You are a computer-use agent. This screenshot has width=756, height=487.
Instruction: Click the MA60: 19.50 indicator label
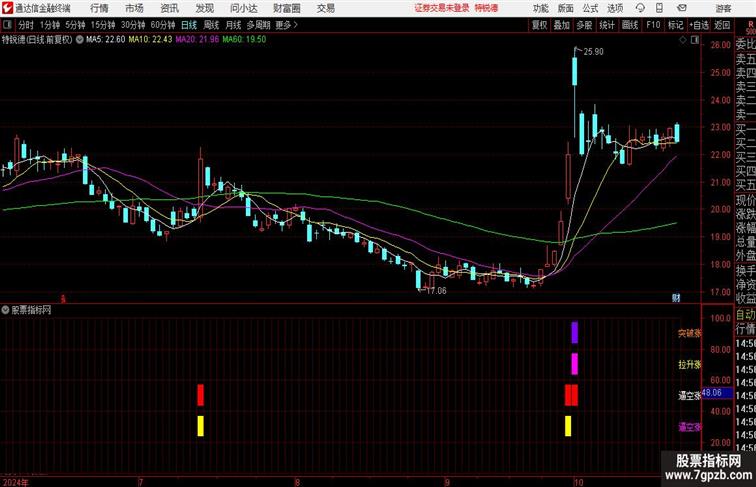tap(244, 40)
